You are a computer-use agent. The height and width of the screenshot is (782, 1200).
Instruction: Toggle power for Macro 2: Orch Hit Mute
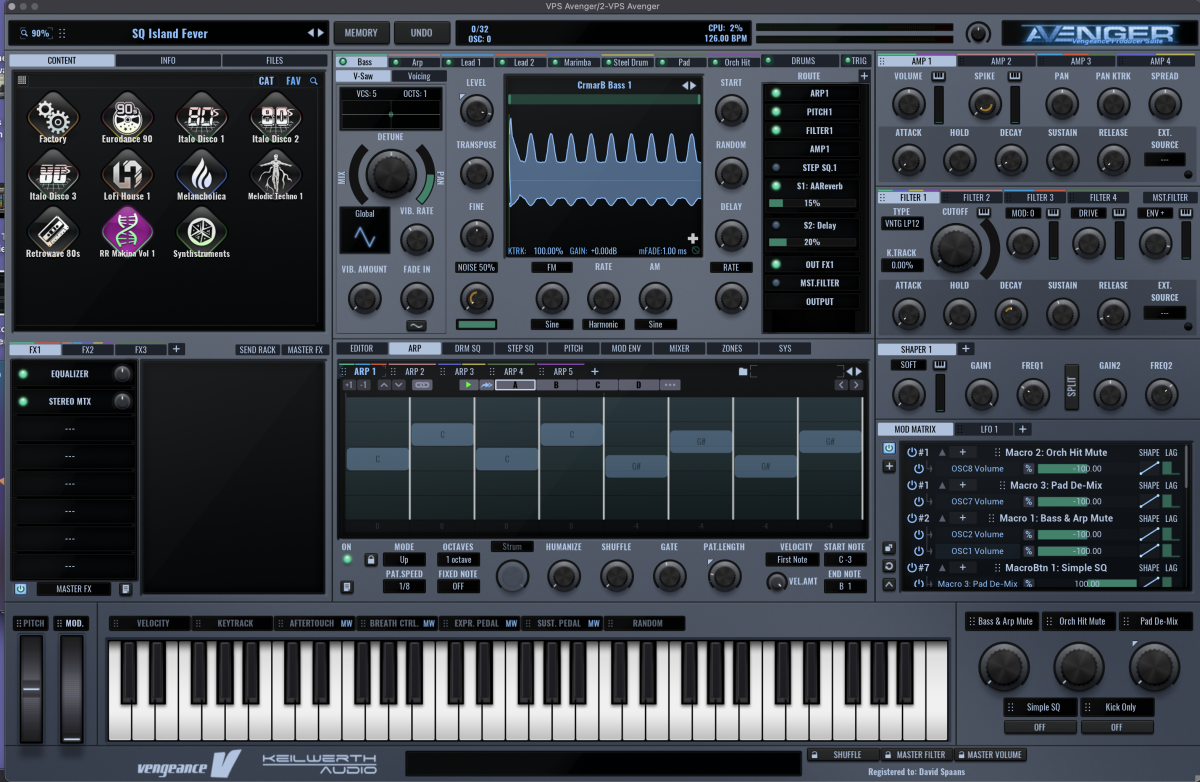coord(912,453)
